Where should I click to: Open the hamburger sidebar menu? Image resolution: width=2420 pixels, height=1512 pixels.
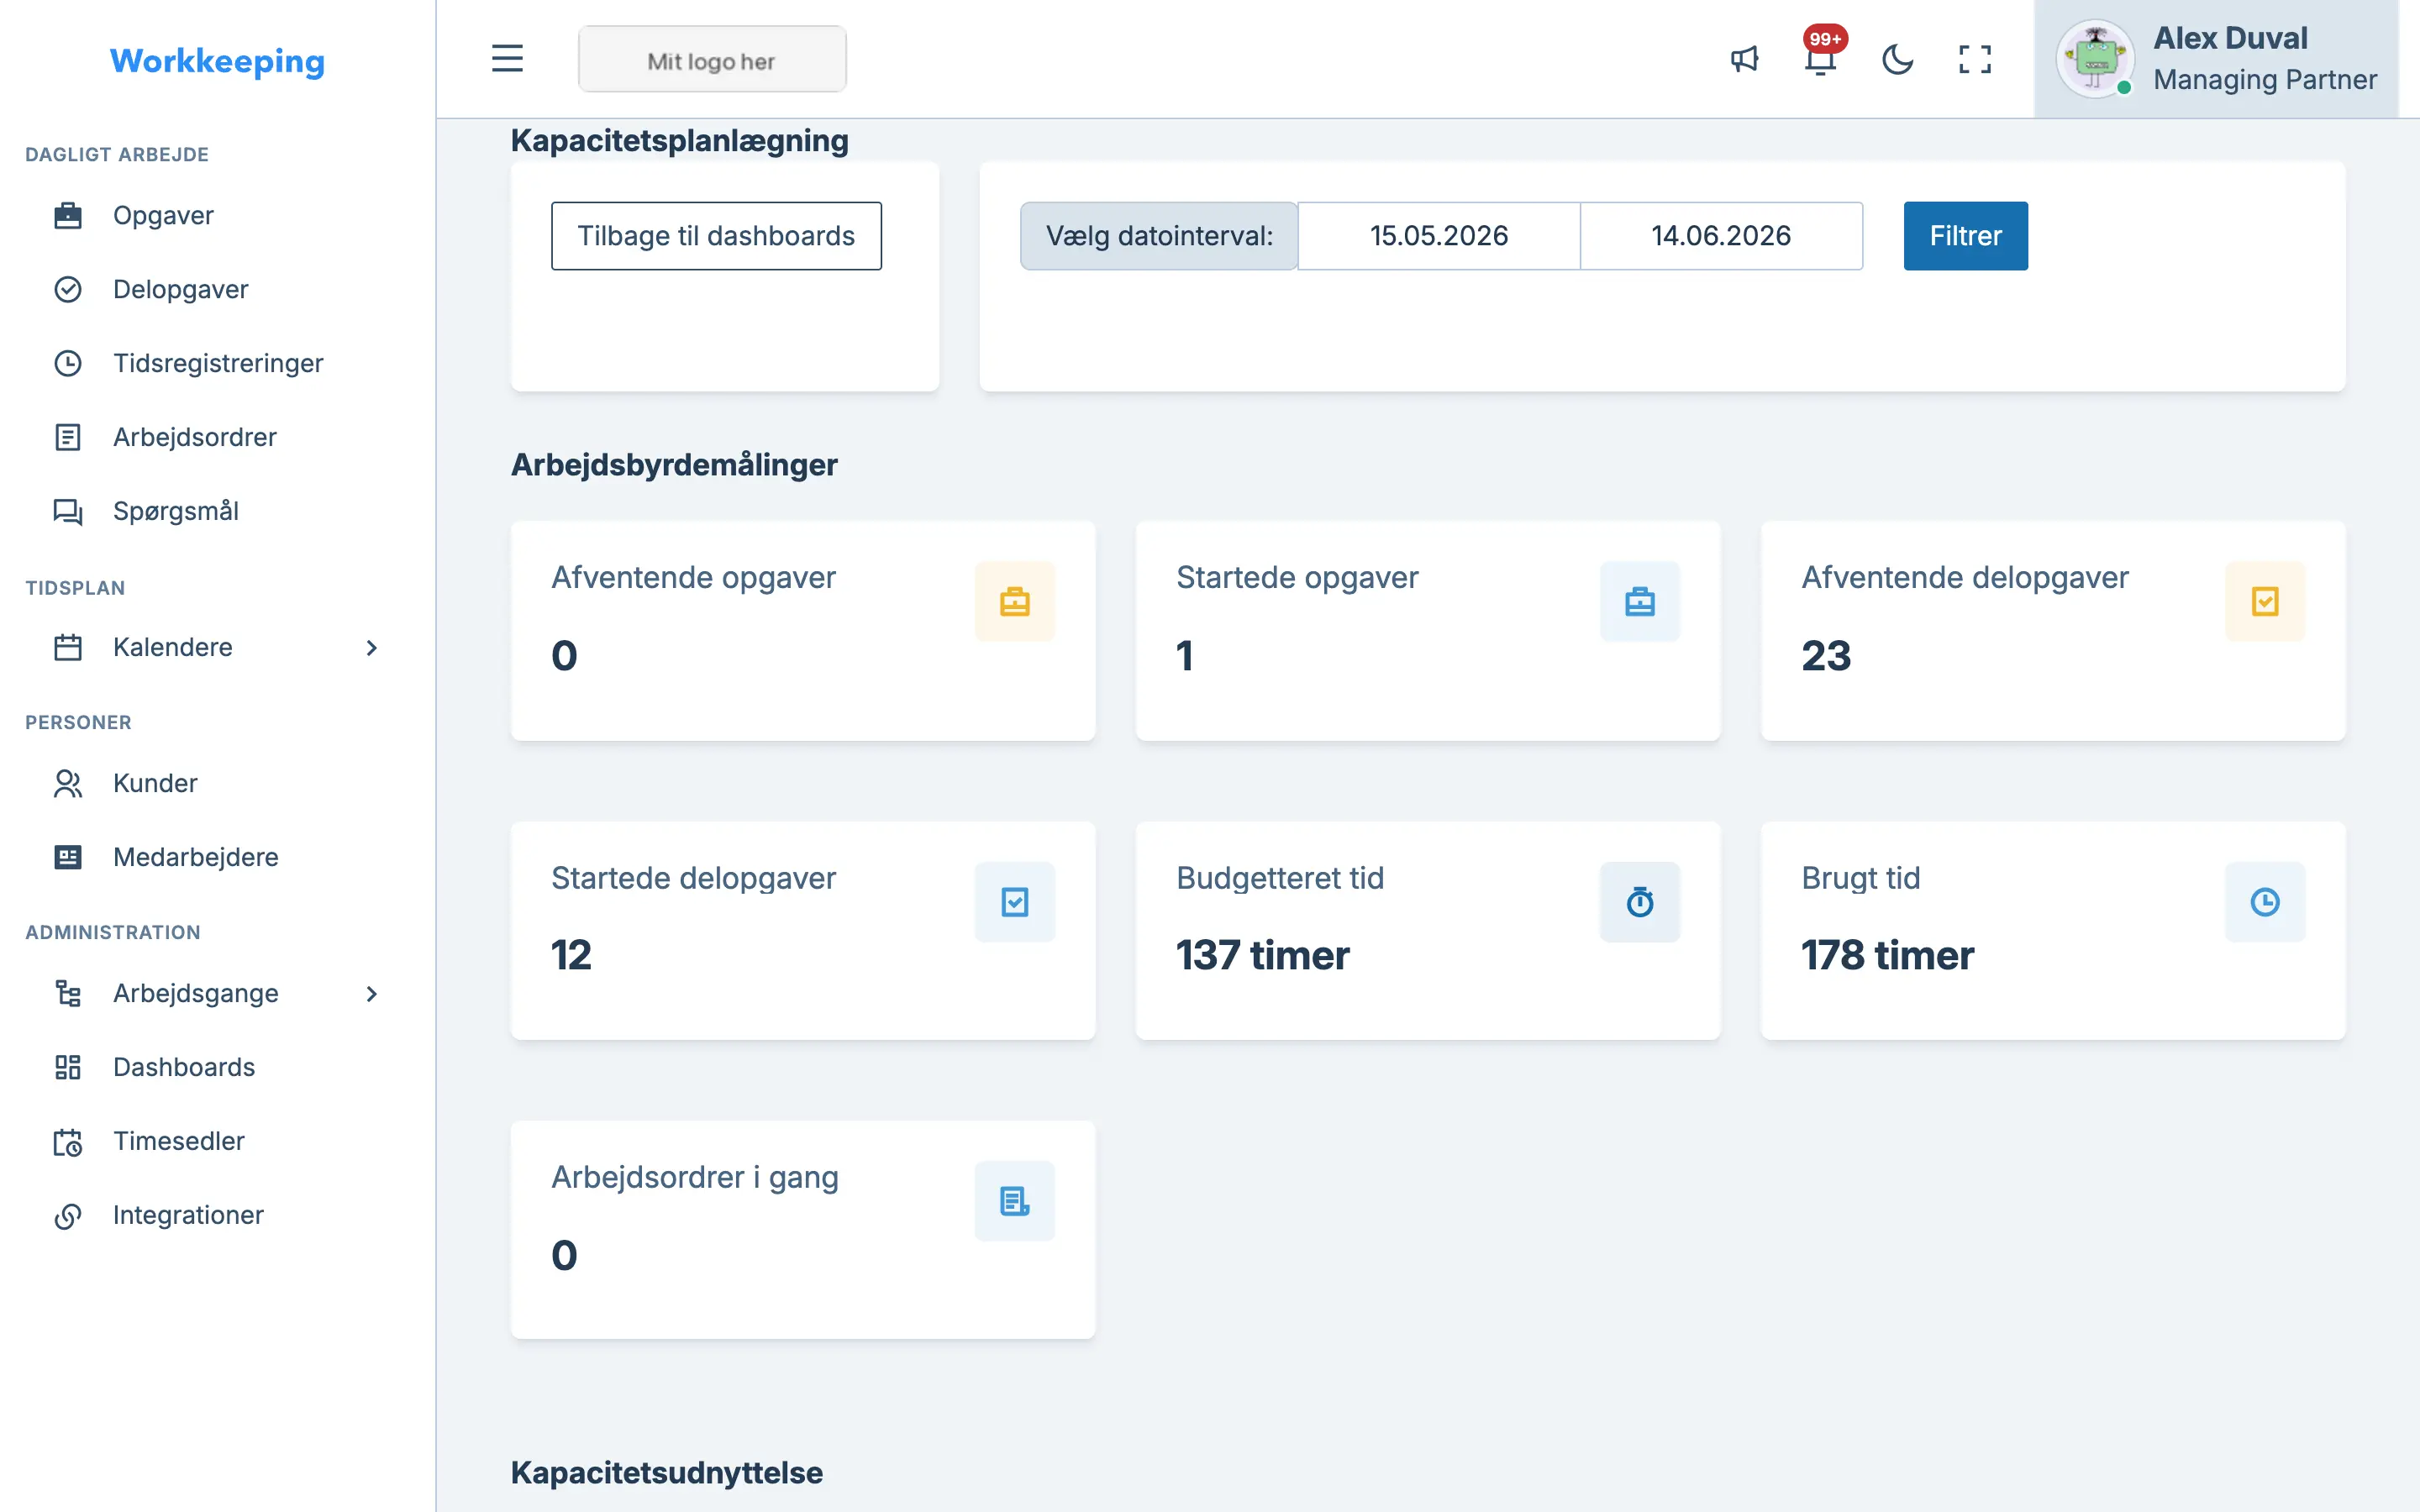[507, 59]
